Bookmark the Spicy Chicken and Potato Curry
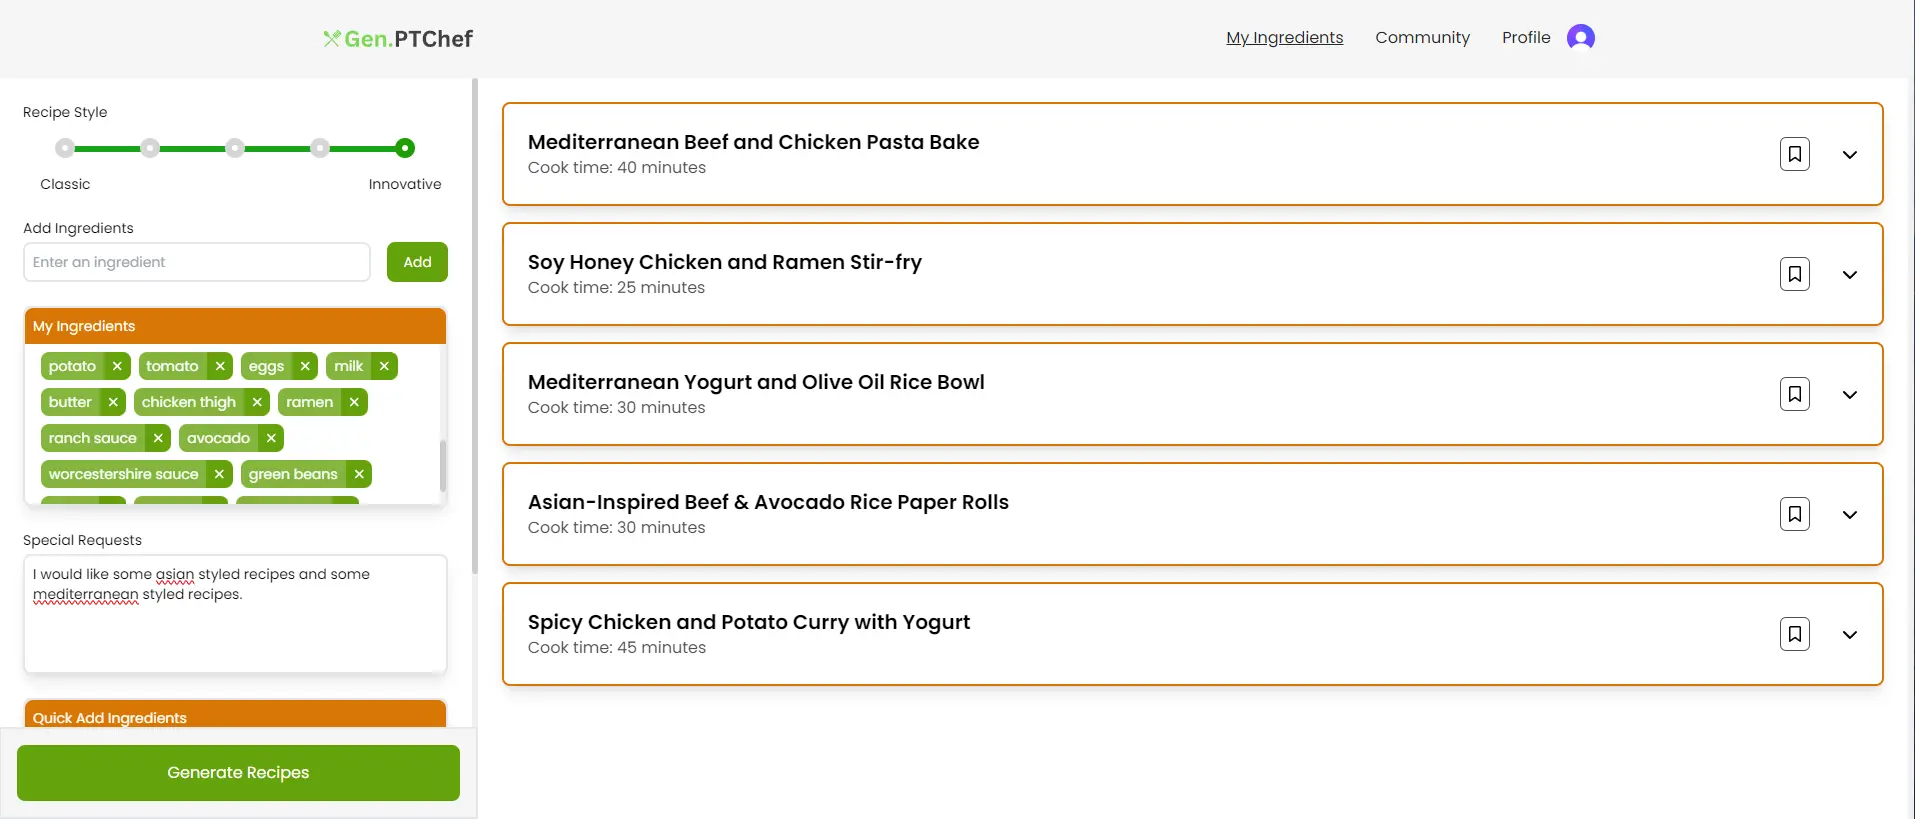 [x=1794, y=634]
